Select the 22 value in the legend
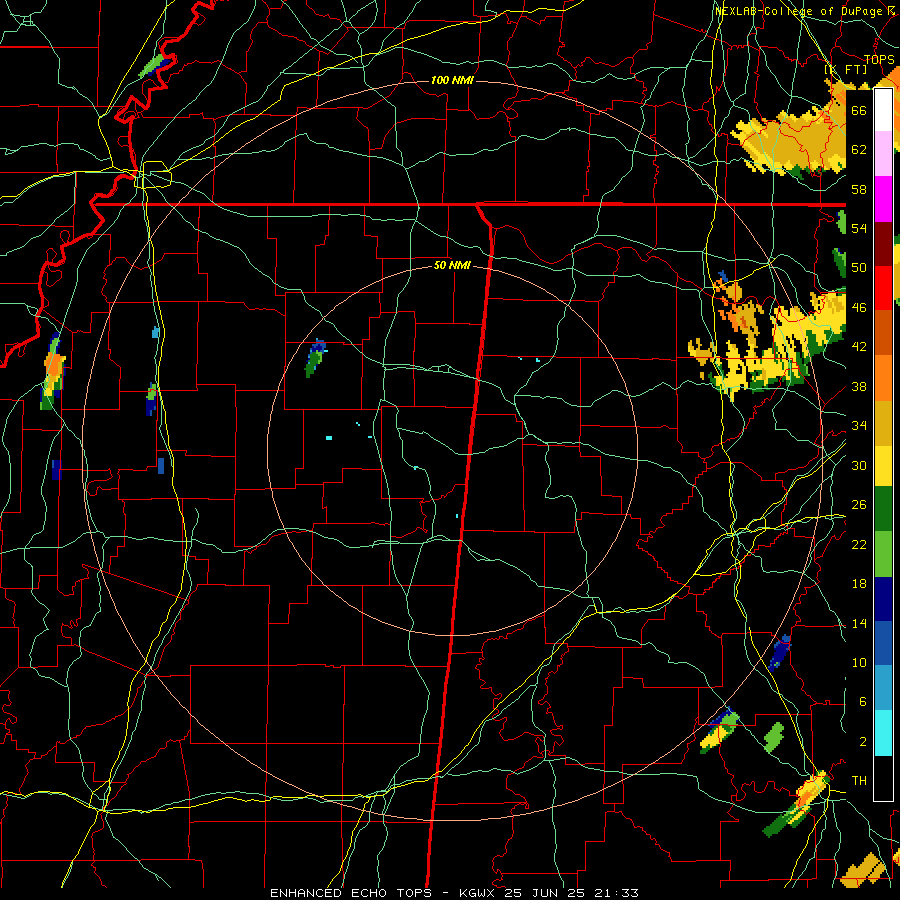The width and height of the screenshot is (900, 900). [859, 545]
